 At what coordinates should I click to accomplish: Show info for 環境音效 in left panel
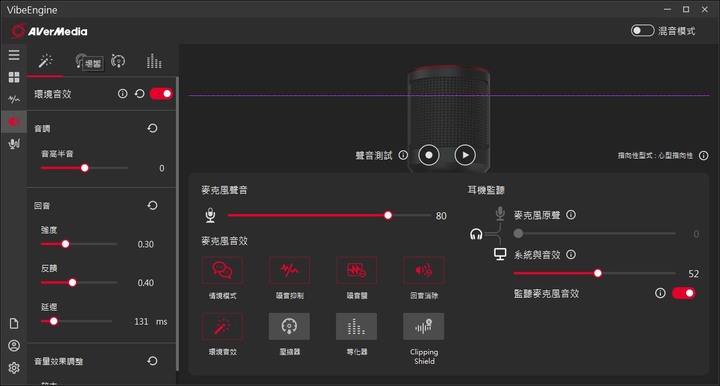pyautogui.click(x=122, y=94)
